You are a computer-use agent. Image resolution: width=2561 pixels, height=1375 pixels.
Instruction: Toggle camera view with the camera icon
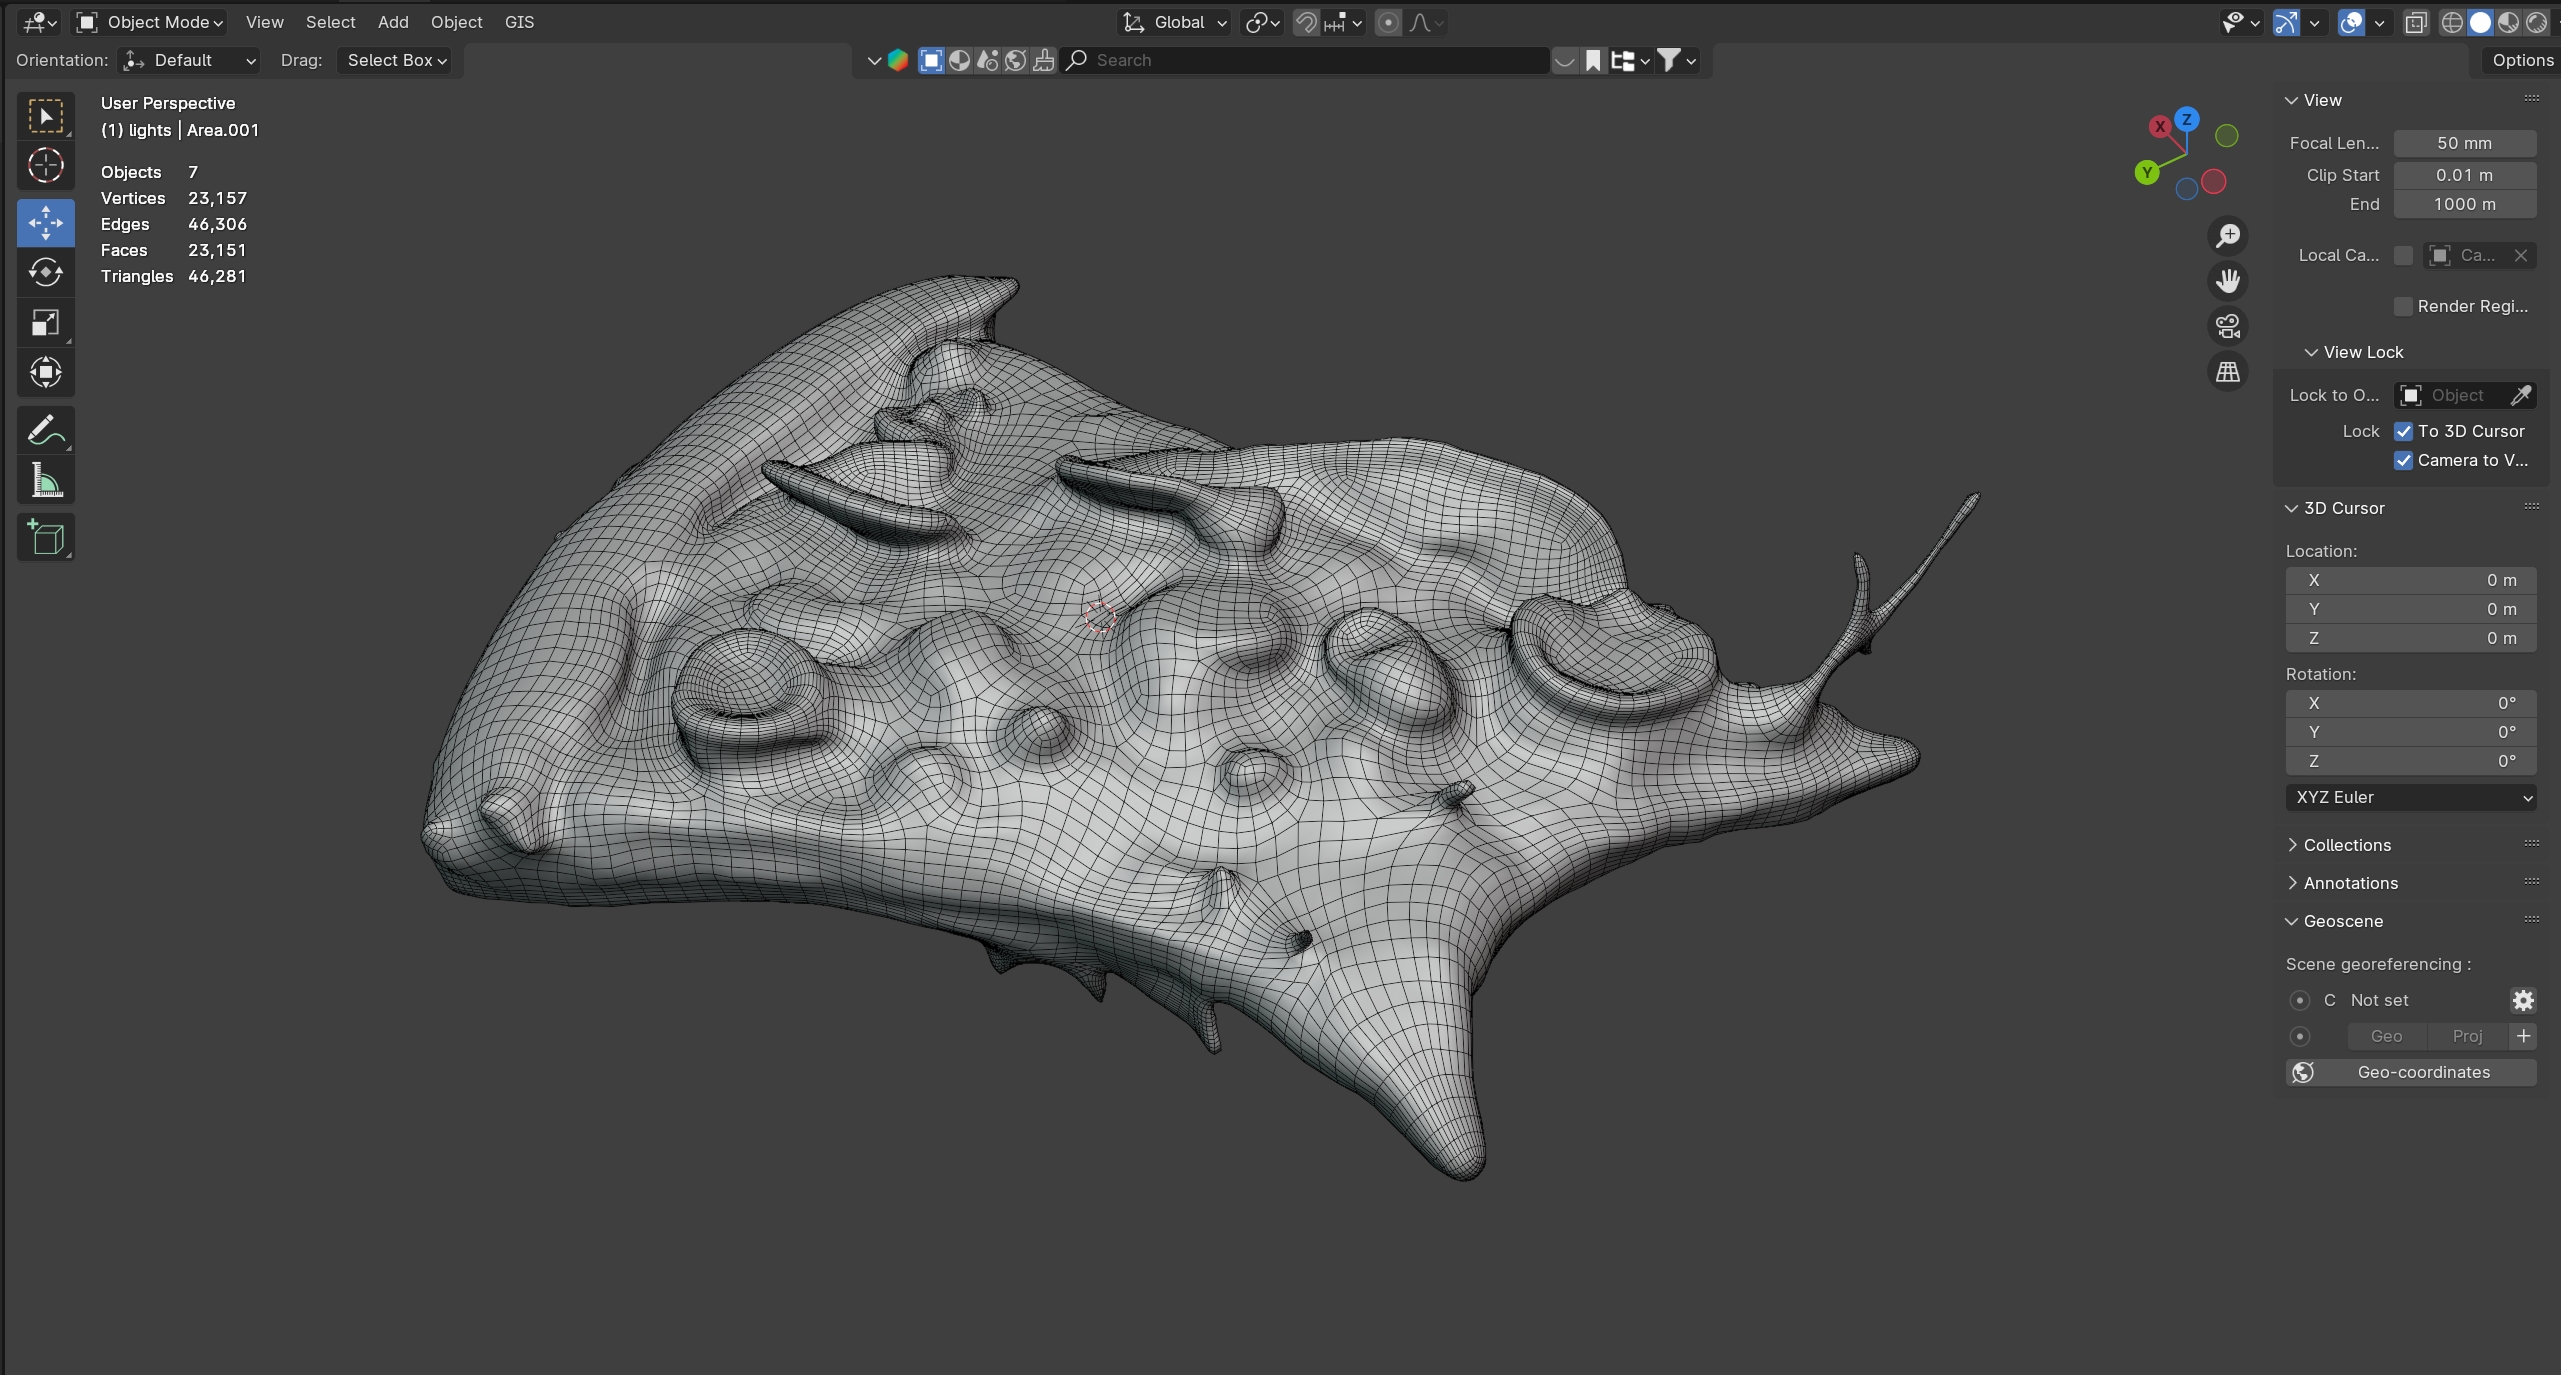tap(2228, 326)
